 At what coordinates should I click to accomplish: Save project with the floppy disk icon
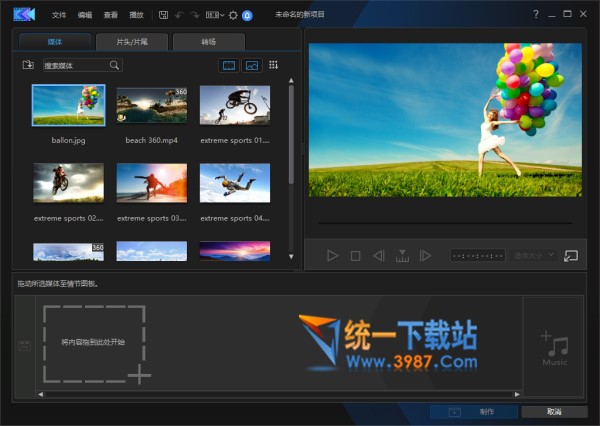coord(163,15)
